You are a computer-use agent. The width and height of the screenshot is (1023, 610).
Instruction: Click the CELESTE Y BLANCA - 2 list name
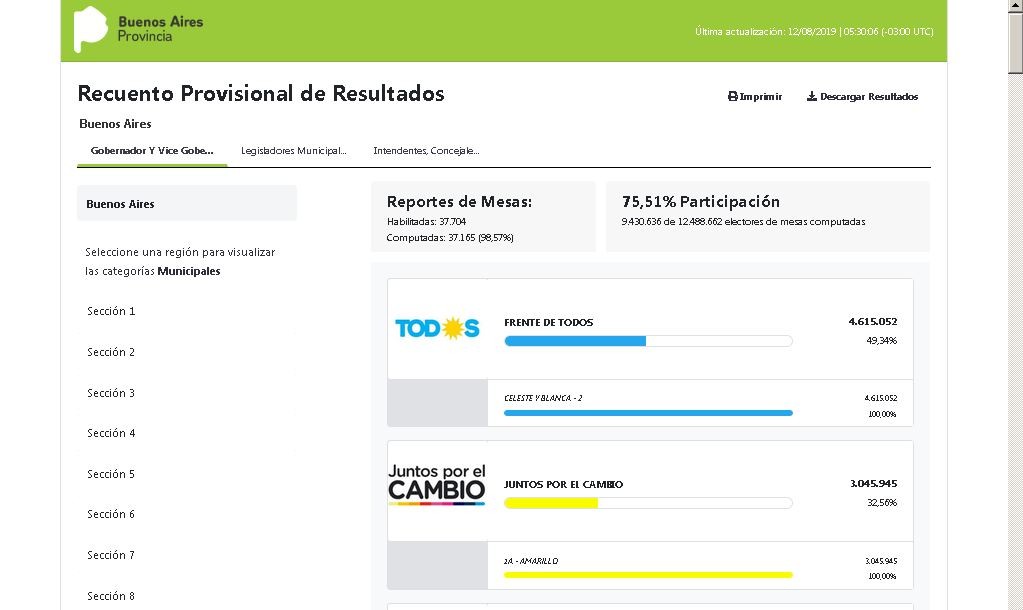(x=543, y=398)
